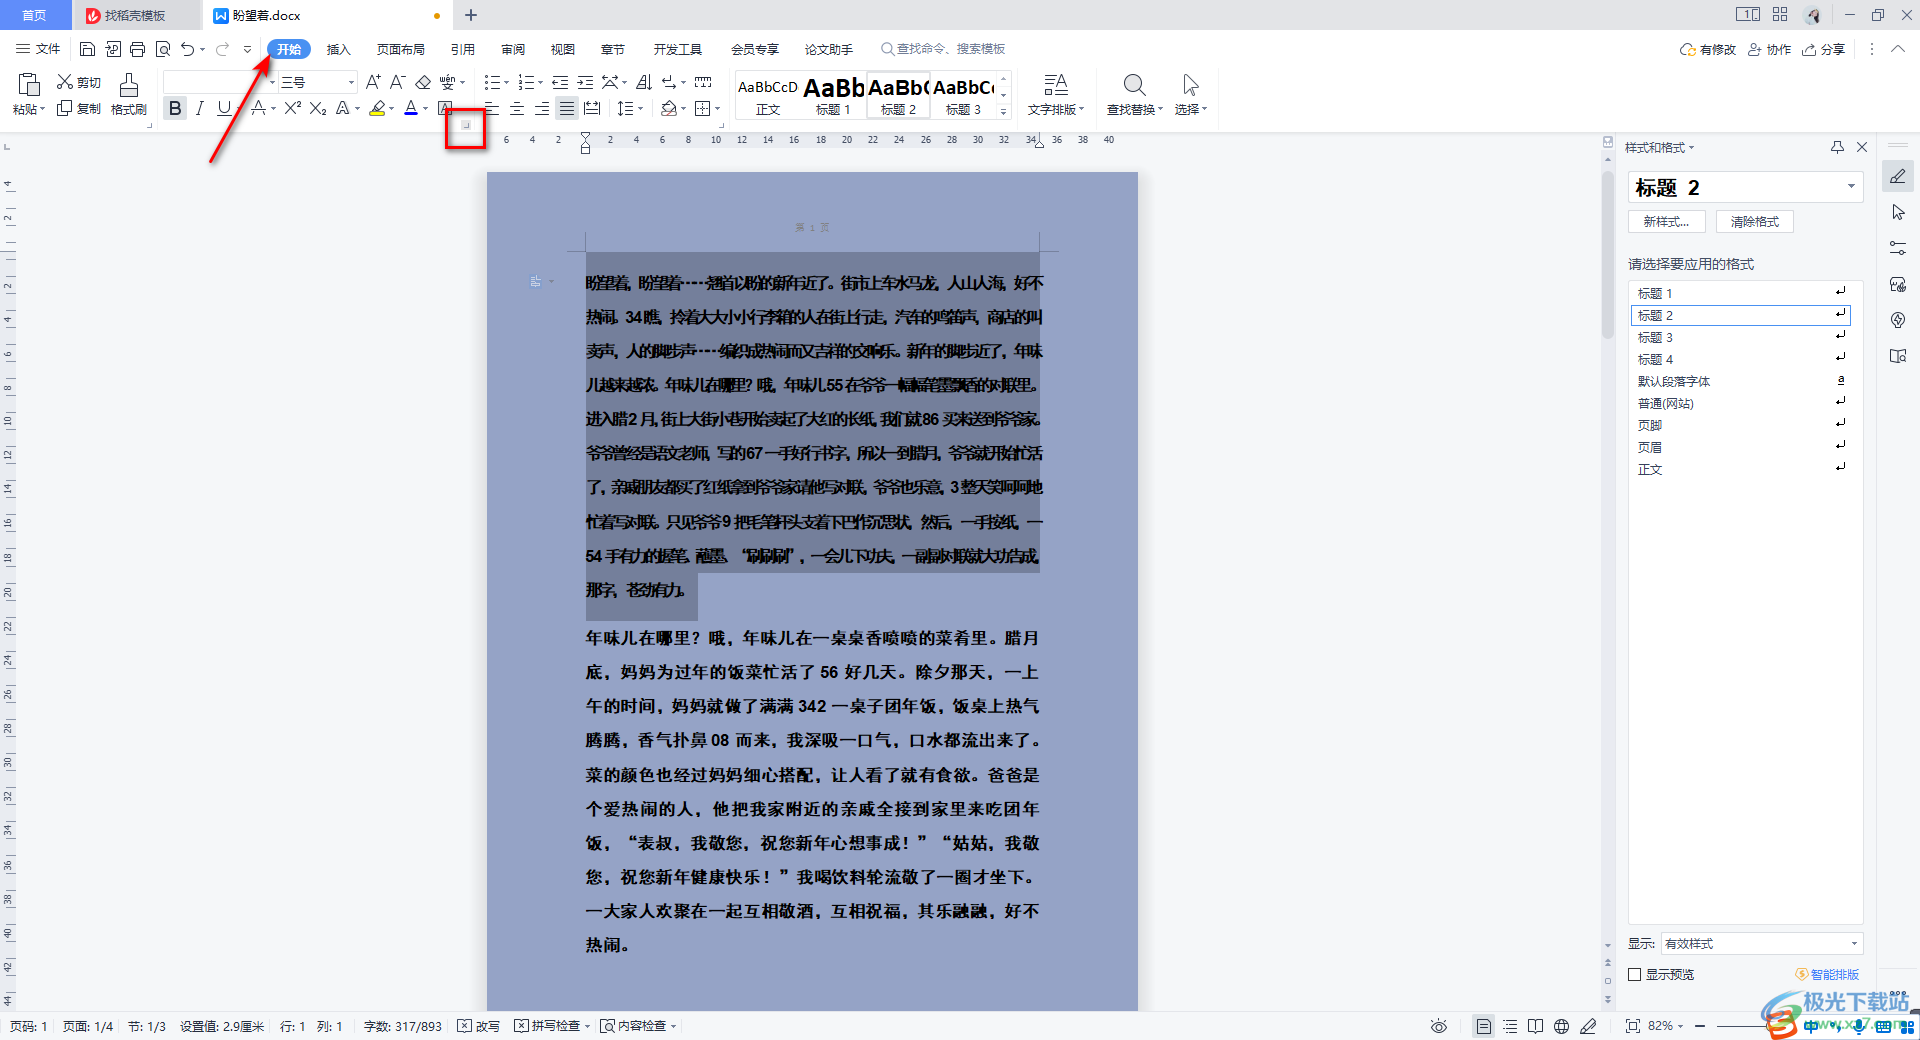Click Cut (剪切) in the toolbar

pos(78,82)
